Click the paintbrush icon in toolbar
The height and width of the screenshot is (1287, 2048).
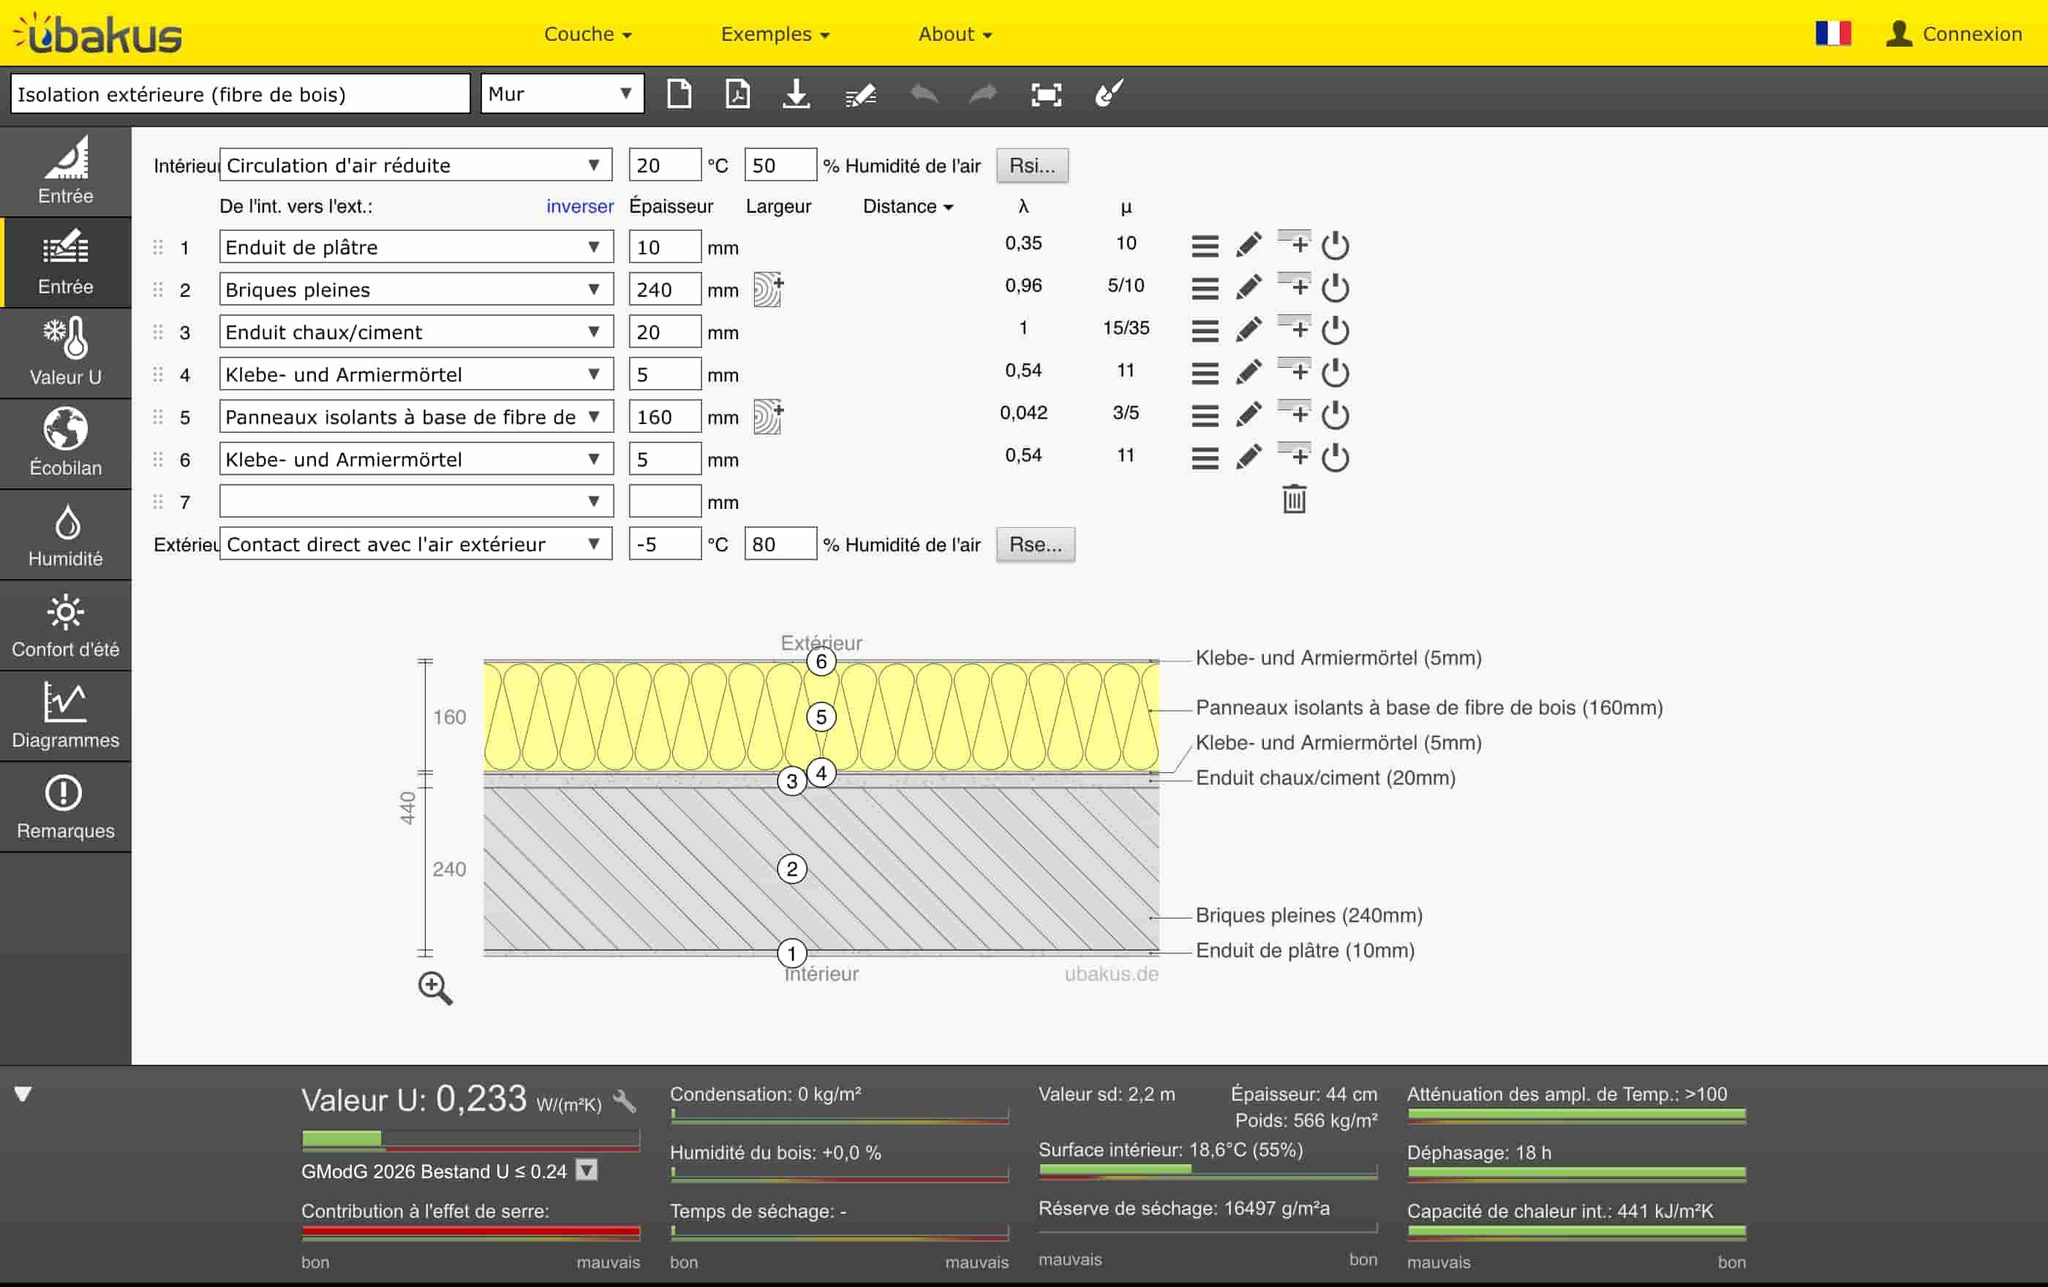tap(1109, 94)
